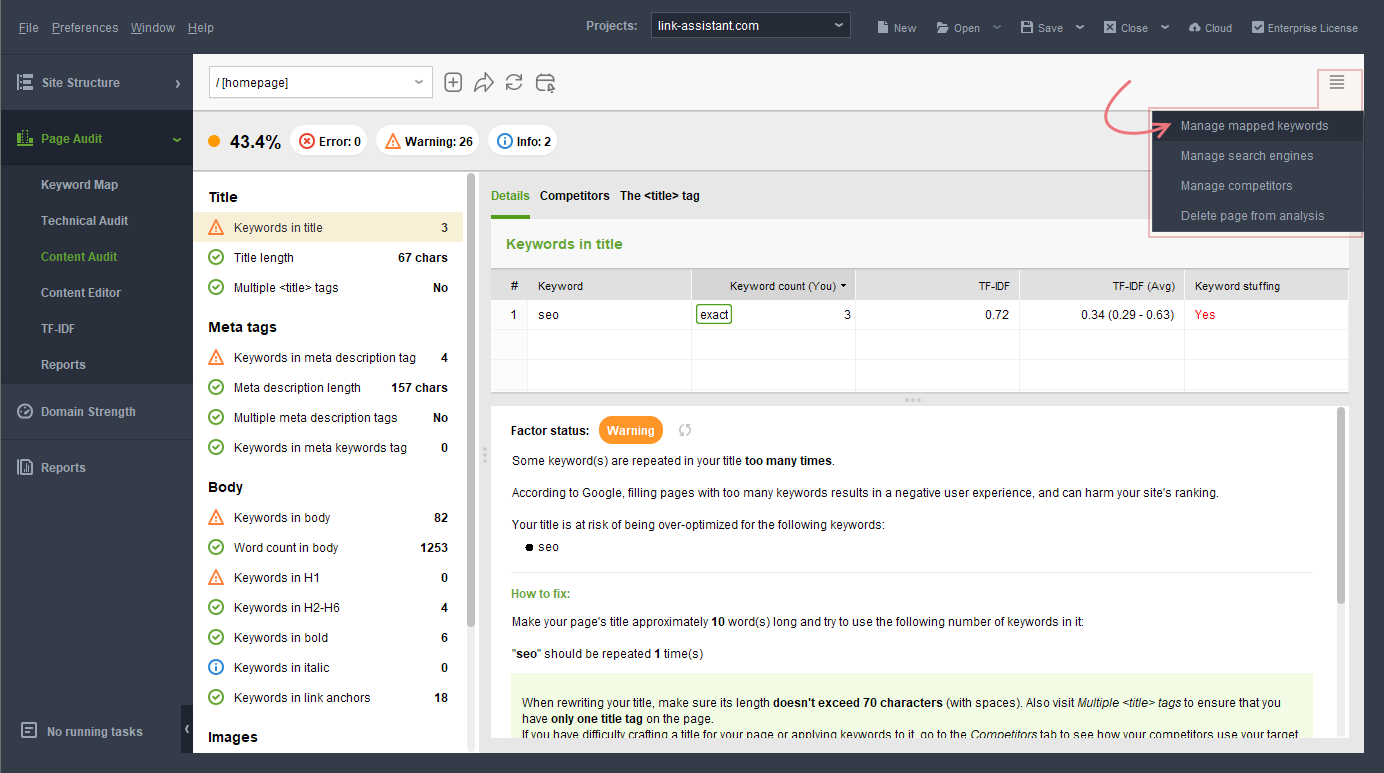Click the Page Audit sidebar icon
The height and width of the screenshot is (773, 1384).
(25, 138)
